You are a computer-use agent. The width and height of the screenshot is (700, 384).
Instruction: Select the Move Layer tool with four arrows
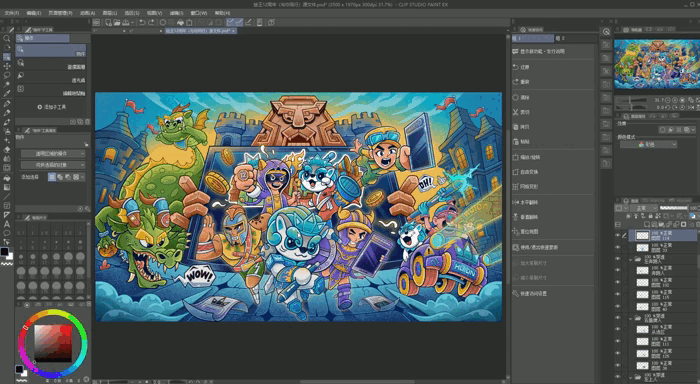[x=7, y=66]
